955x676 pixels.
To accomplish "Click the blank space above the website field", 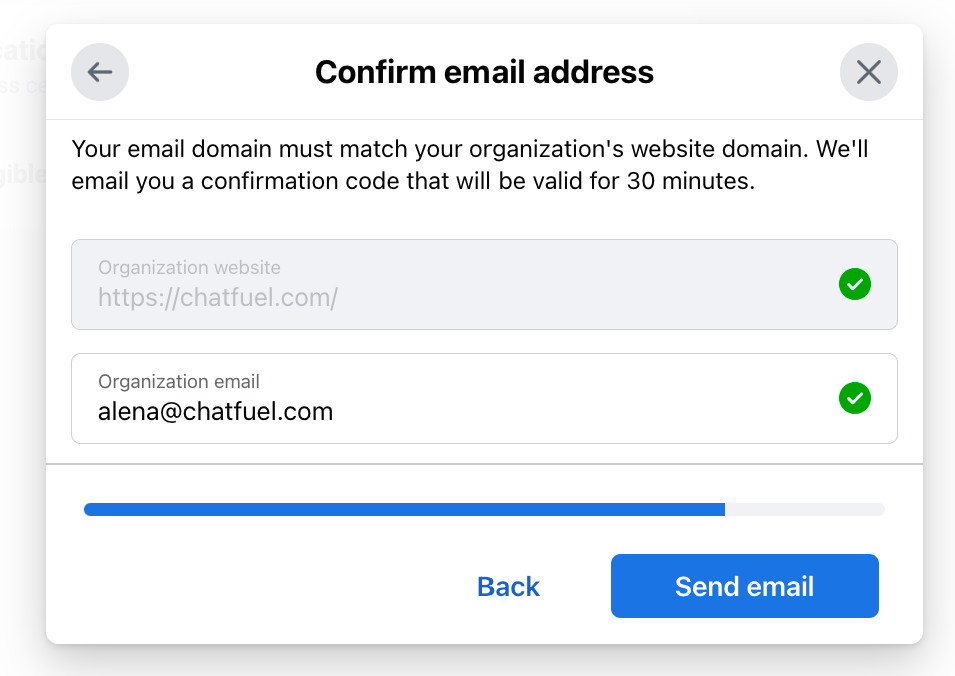I will coord(484,218).
